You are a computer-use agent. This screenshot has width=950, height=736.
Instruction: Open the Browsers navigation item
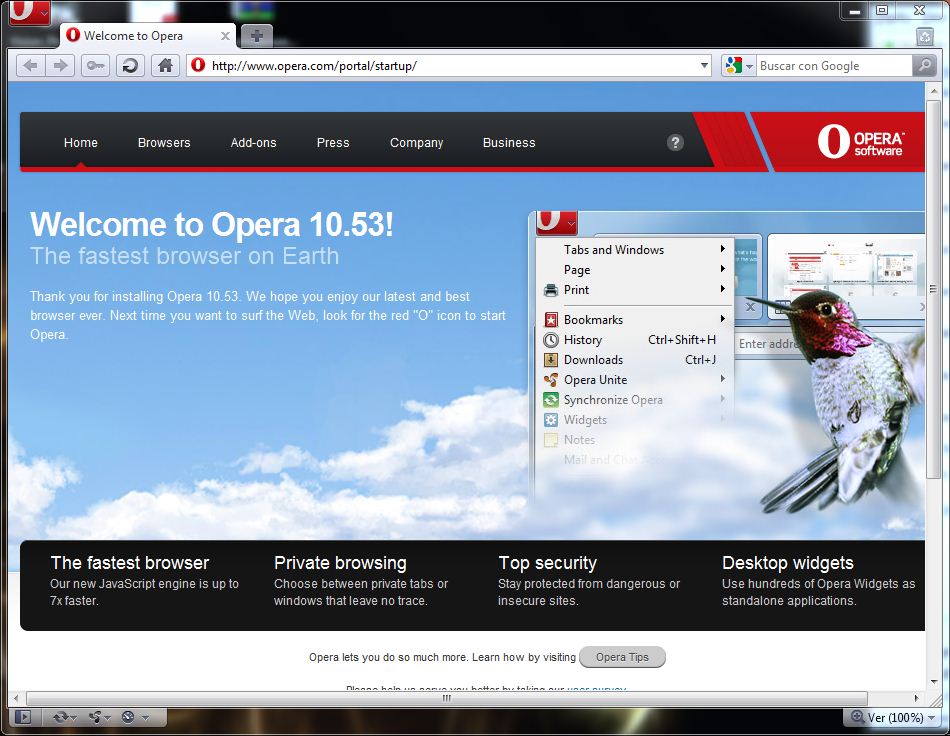tap(164, 142)
